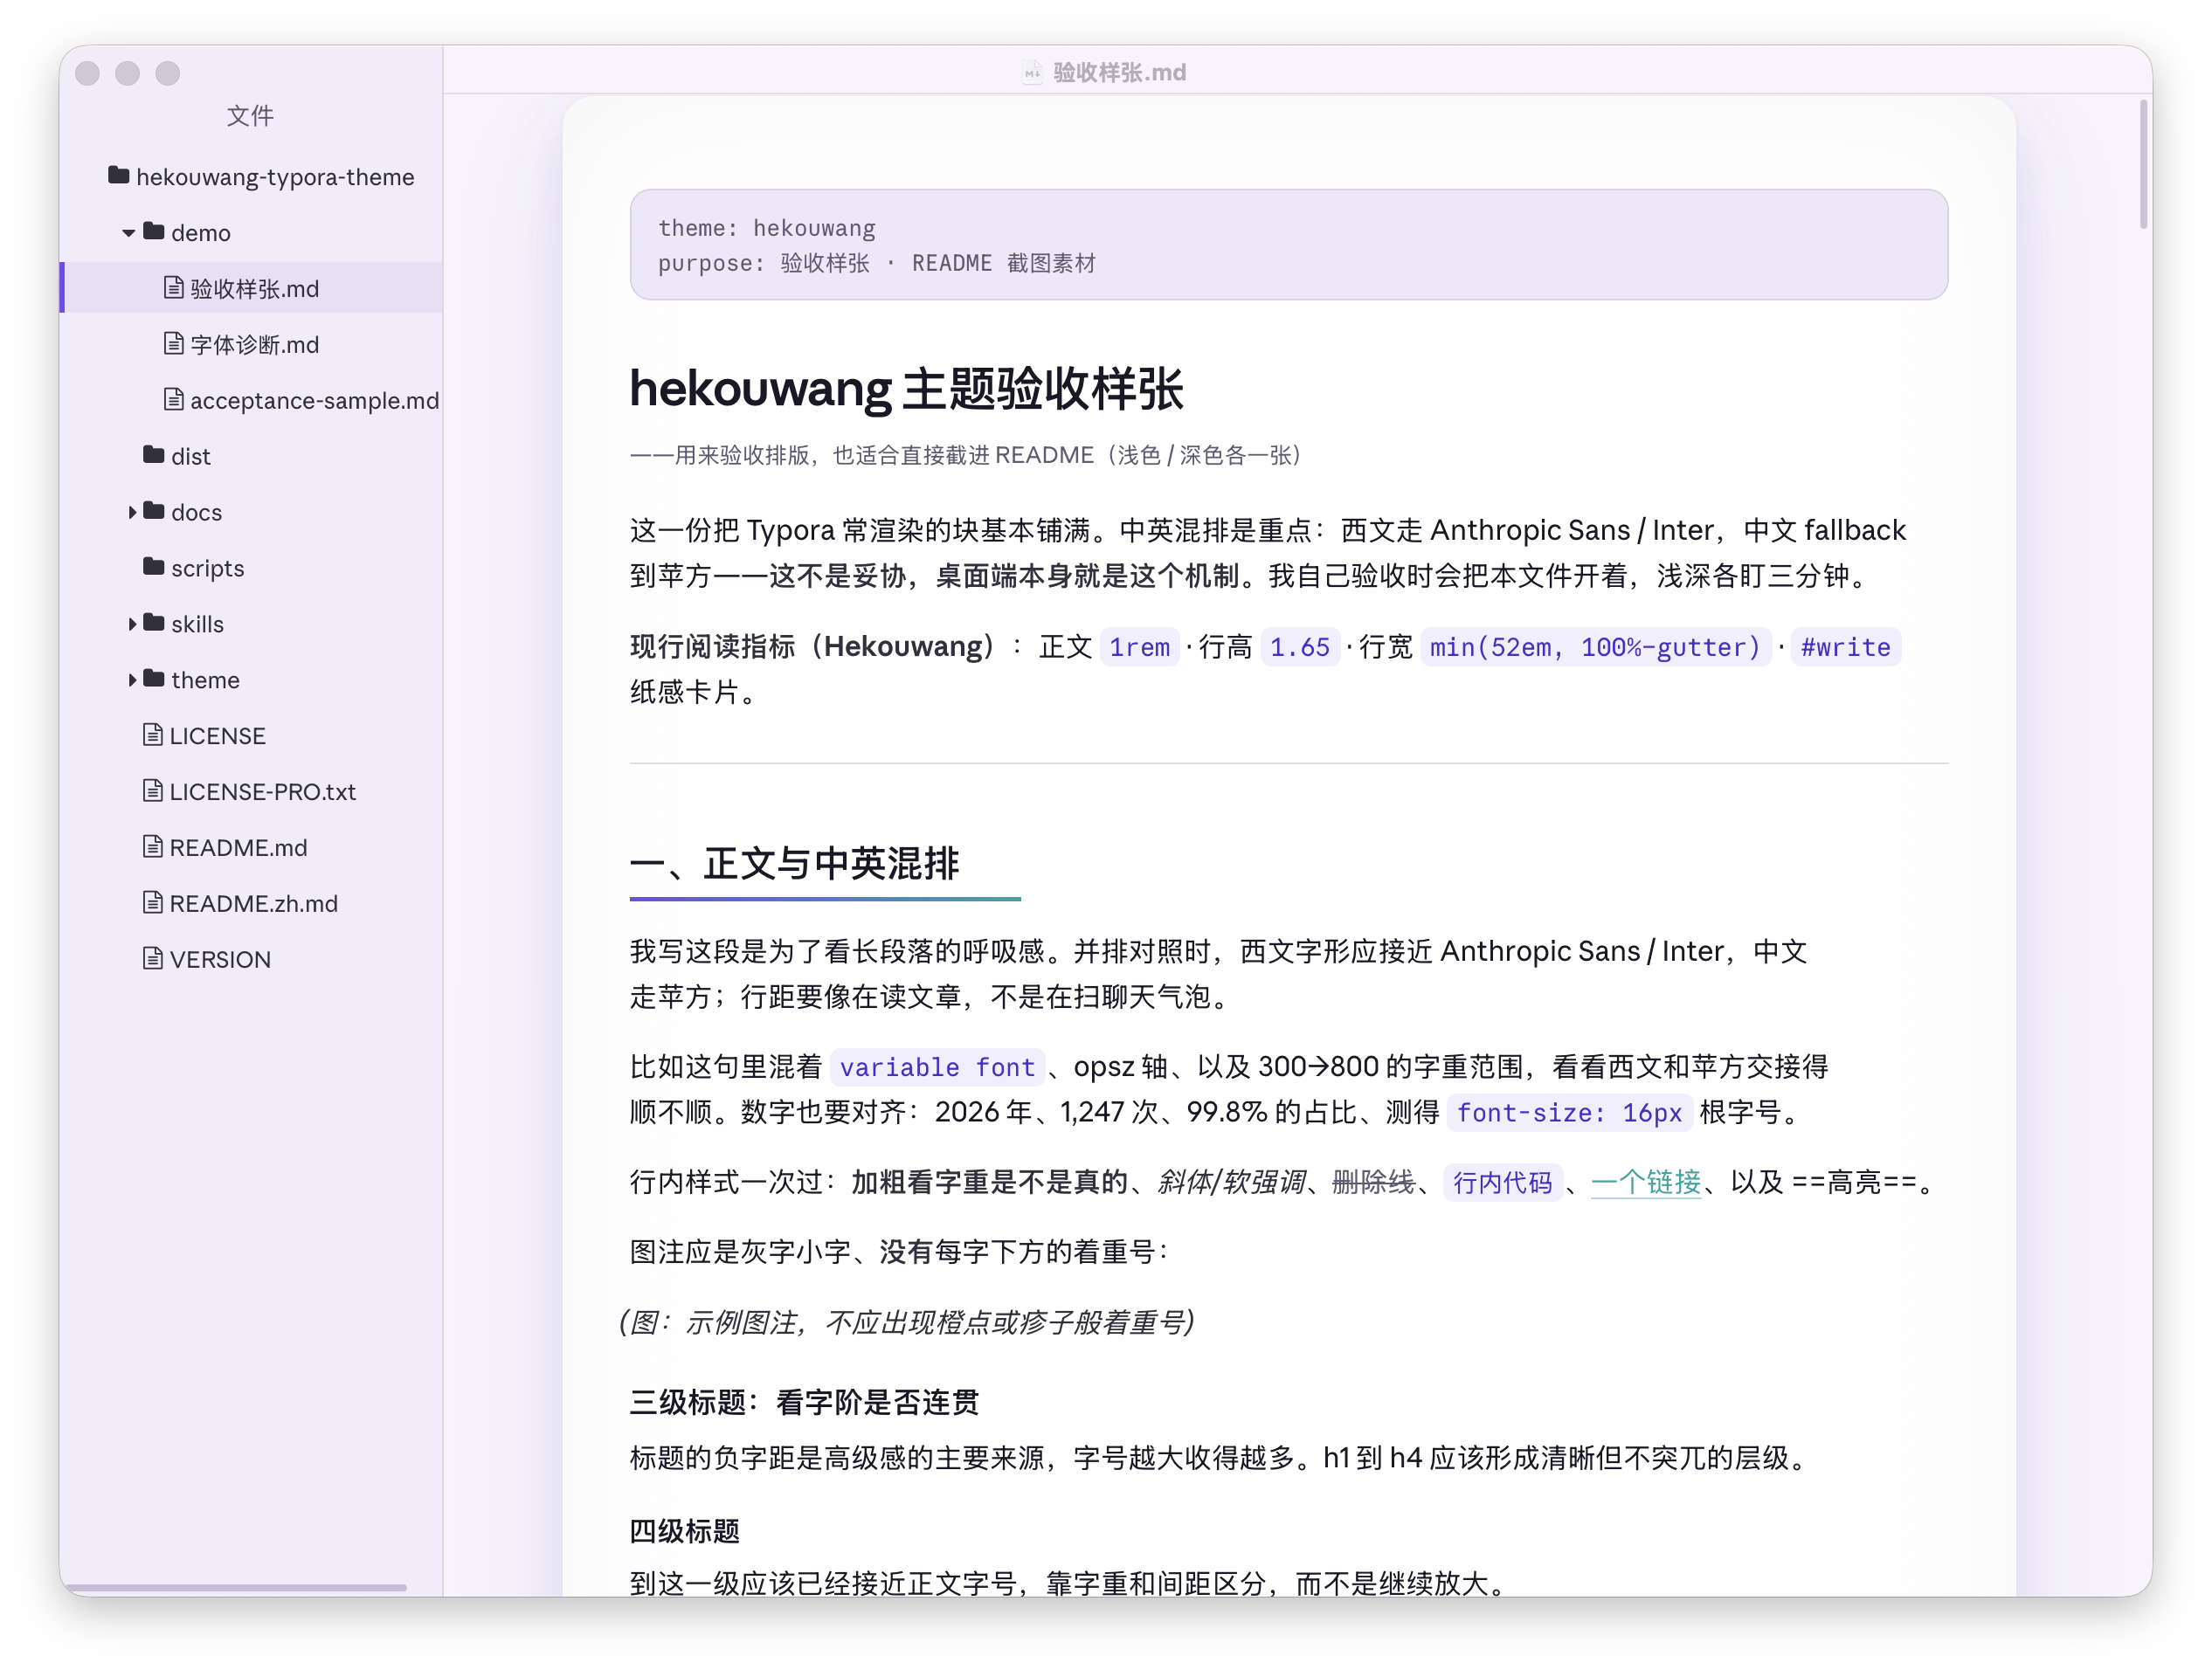Click the editor vertical scrollbar thumb

(2143, 164)
